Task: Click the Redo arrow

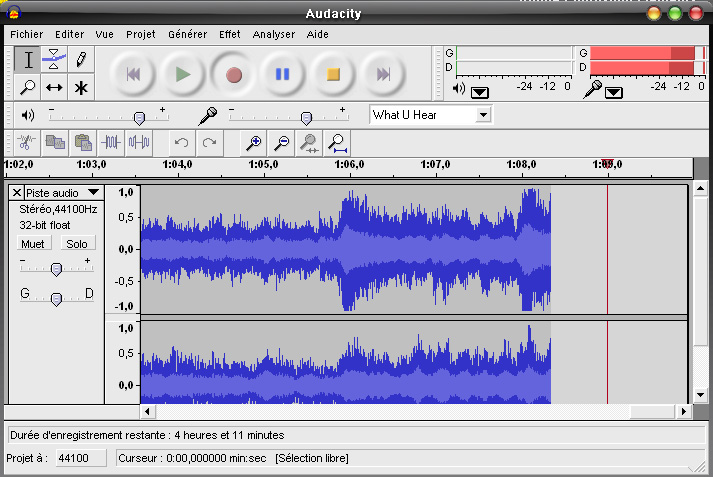Action: coord(209,143)
